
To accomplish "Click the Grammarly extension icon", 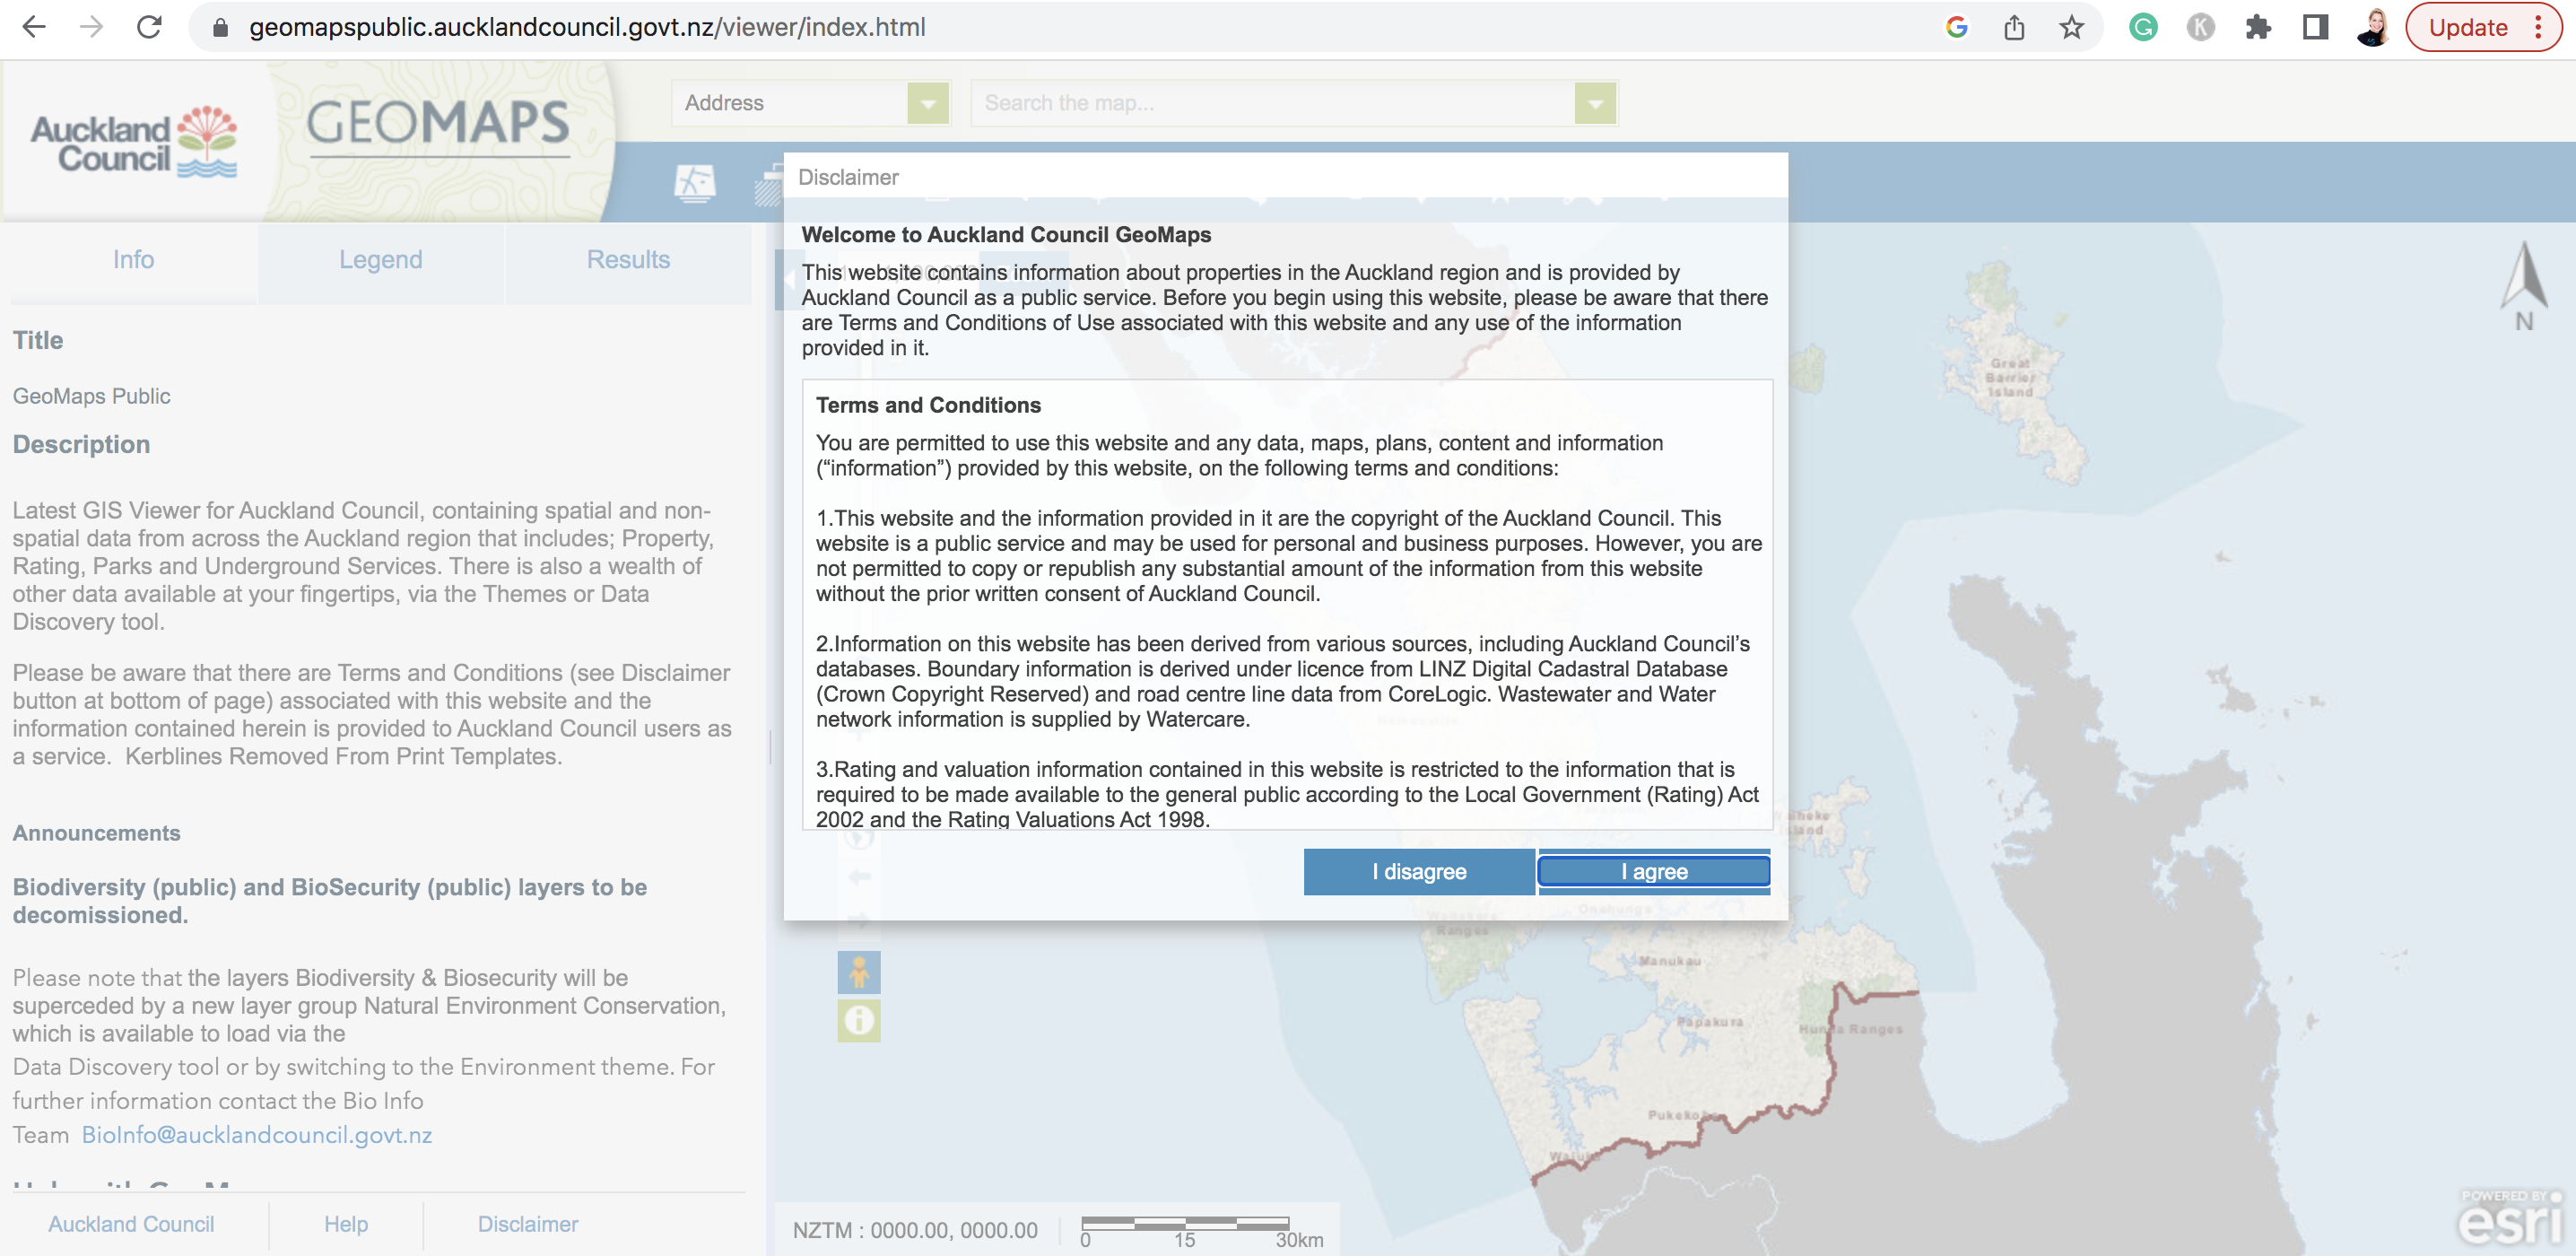I will pyautogui.click(x=2143, y=27).
